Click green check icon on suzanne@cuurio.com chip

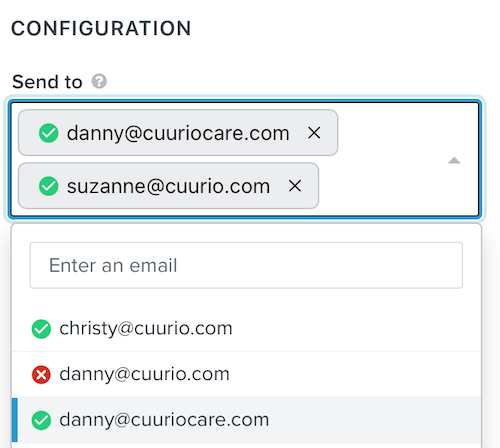click(x=49, y=186)
